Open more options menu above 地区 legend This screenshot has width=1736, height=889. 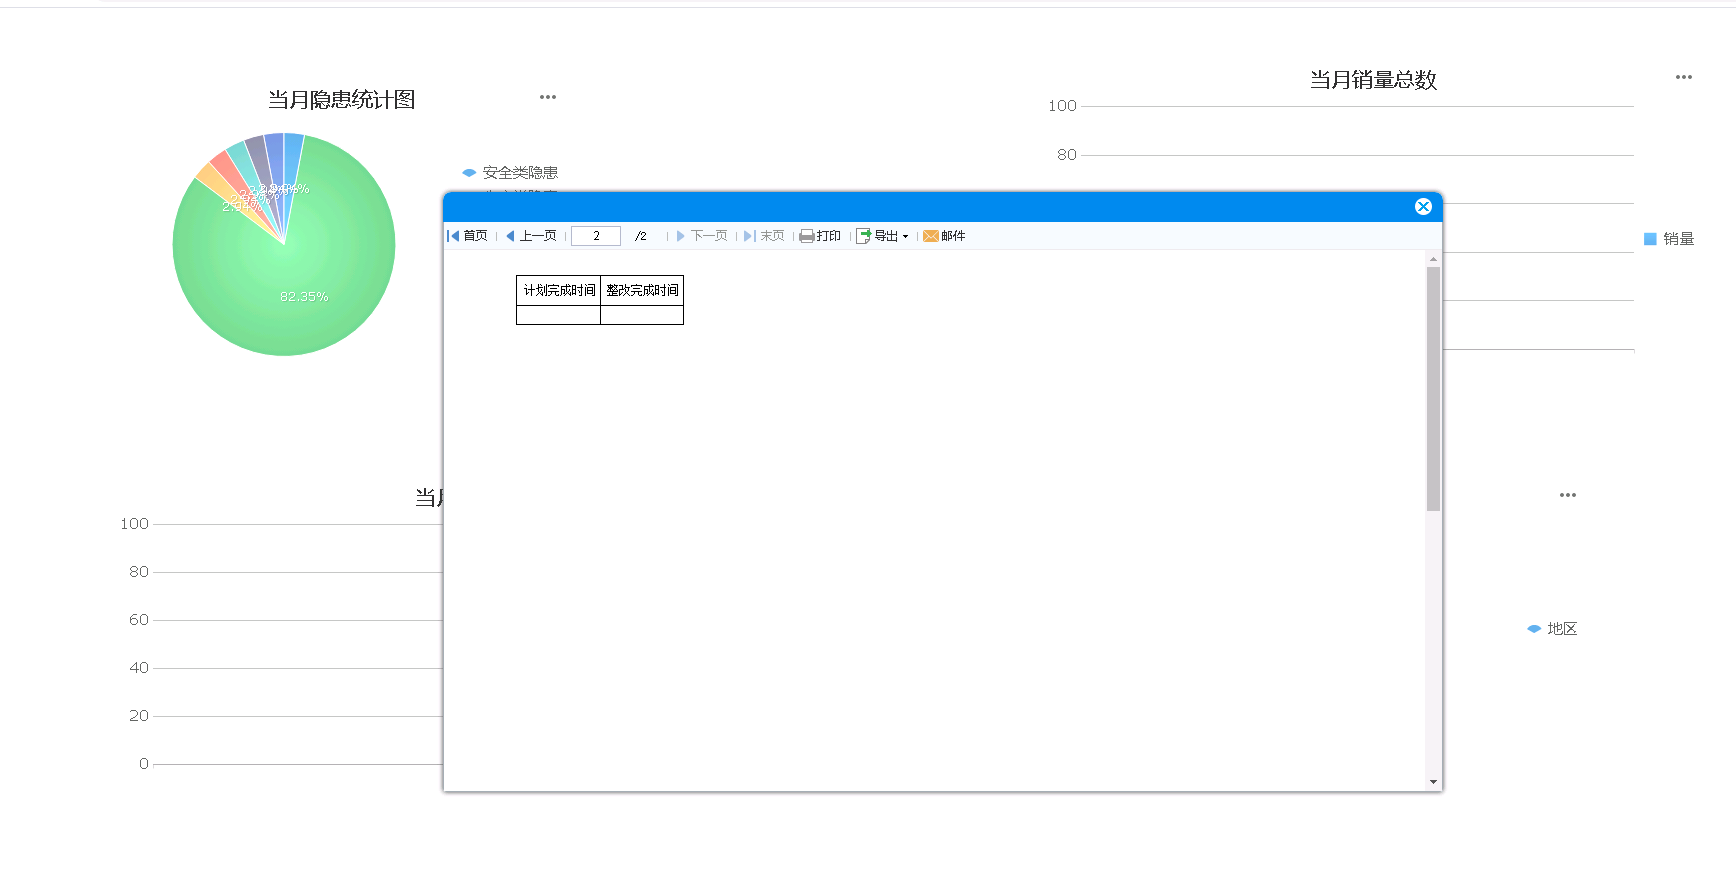(x=1568, y=495)
